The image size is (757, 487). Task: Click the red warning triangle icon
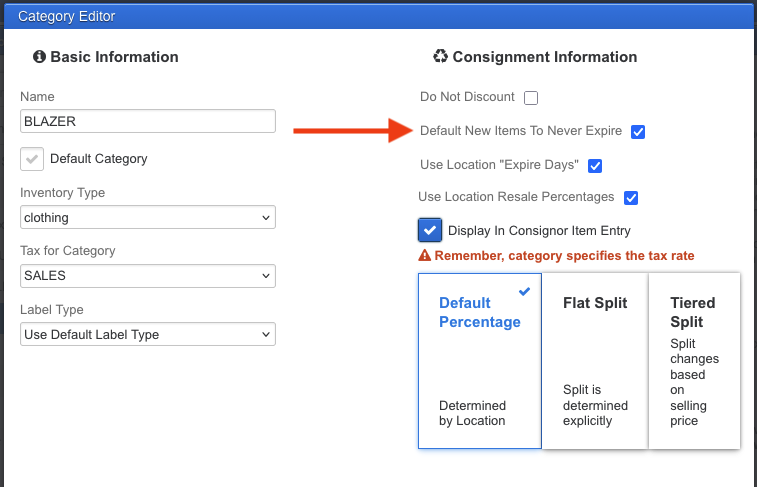[x=425, y=256]
